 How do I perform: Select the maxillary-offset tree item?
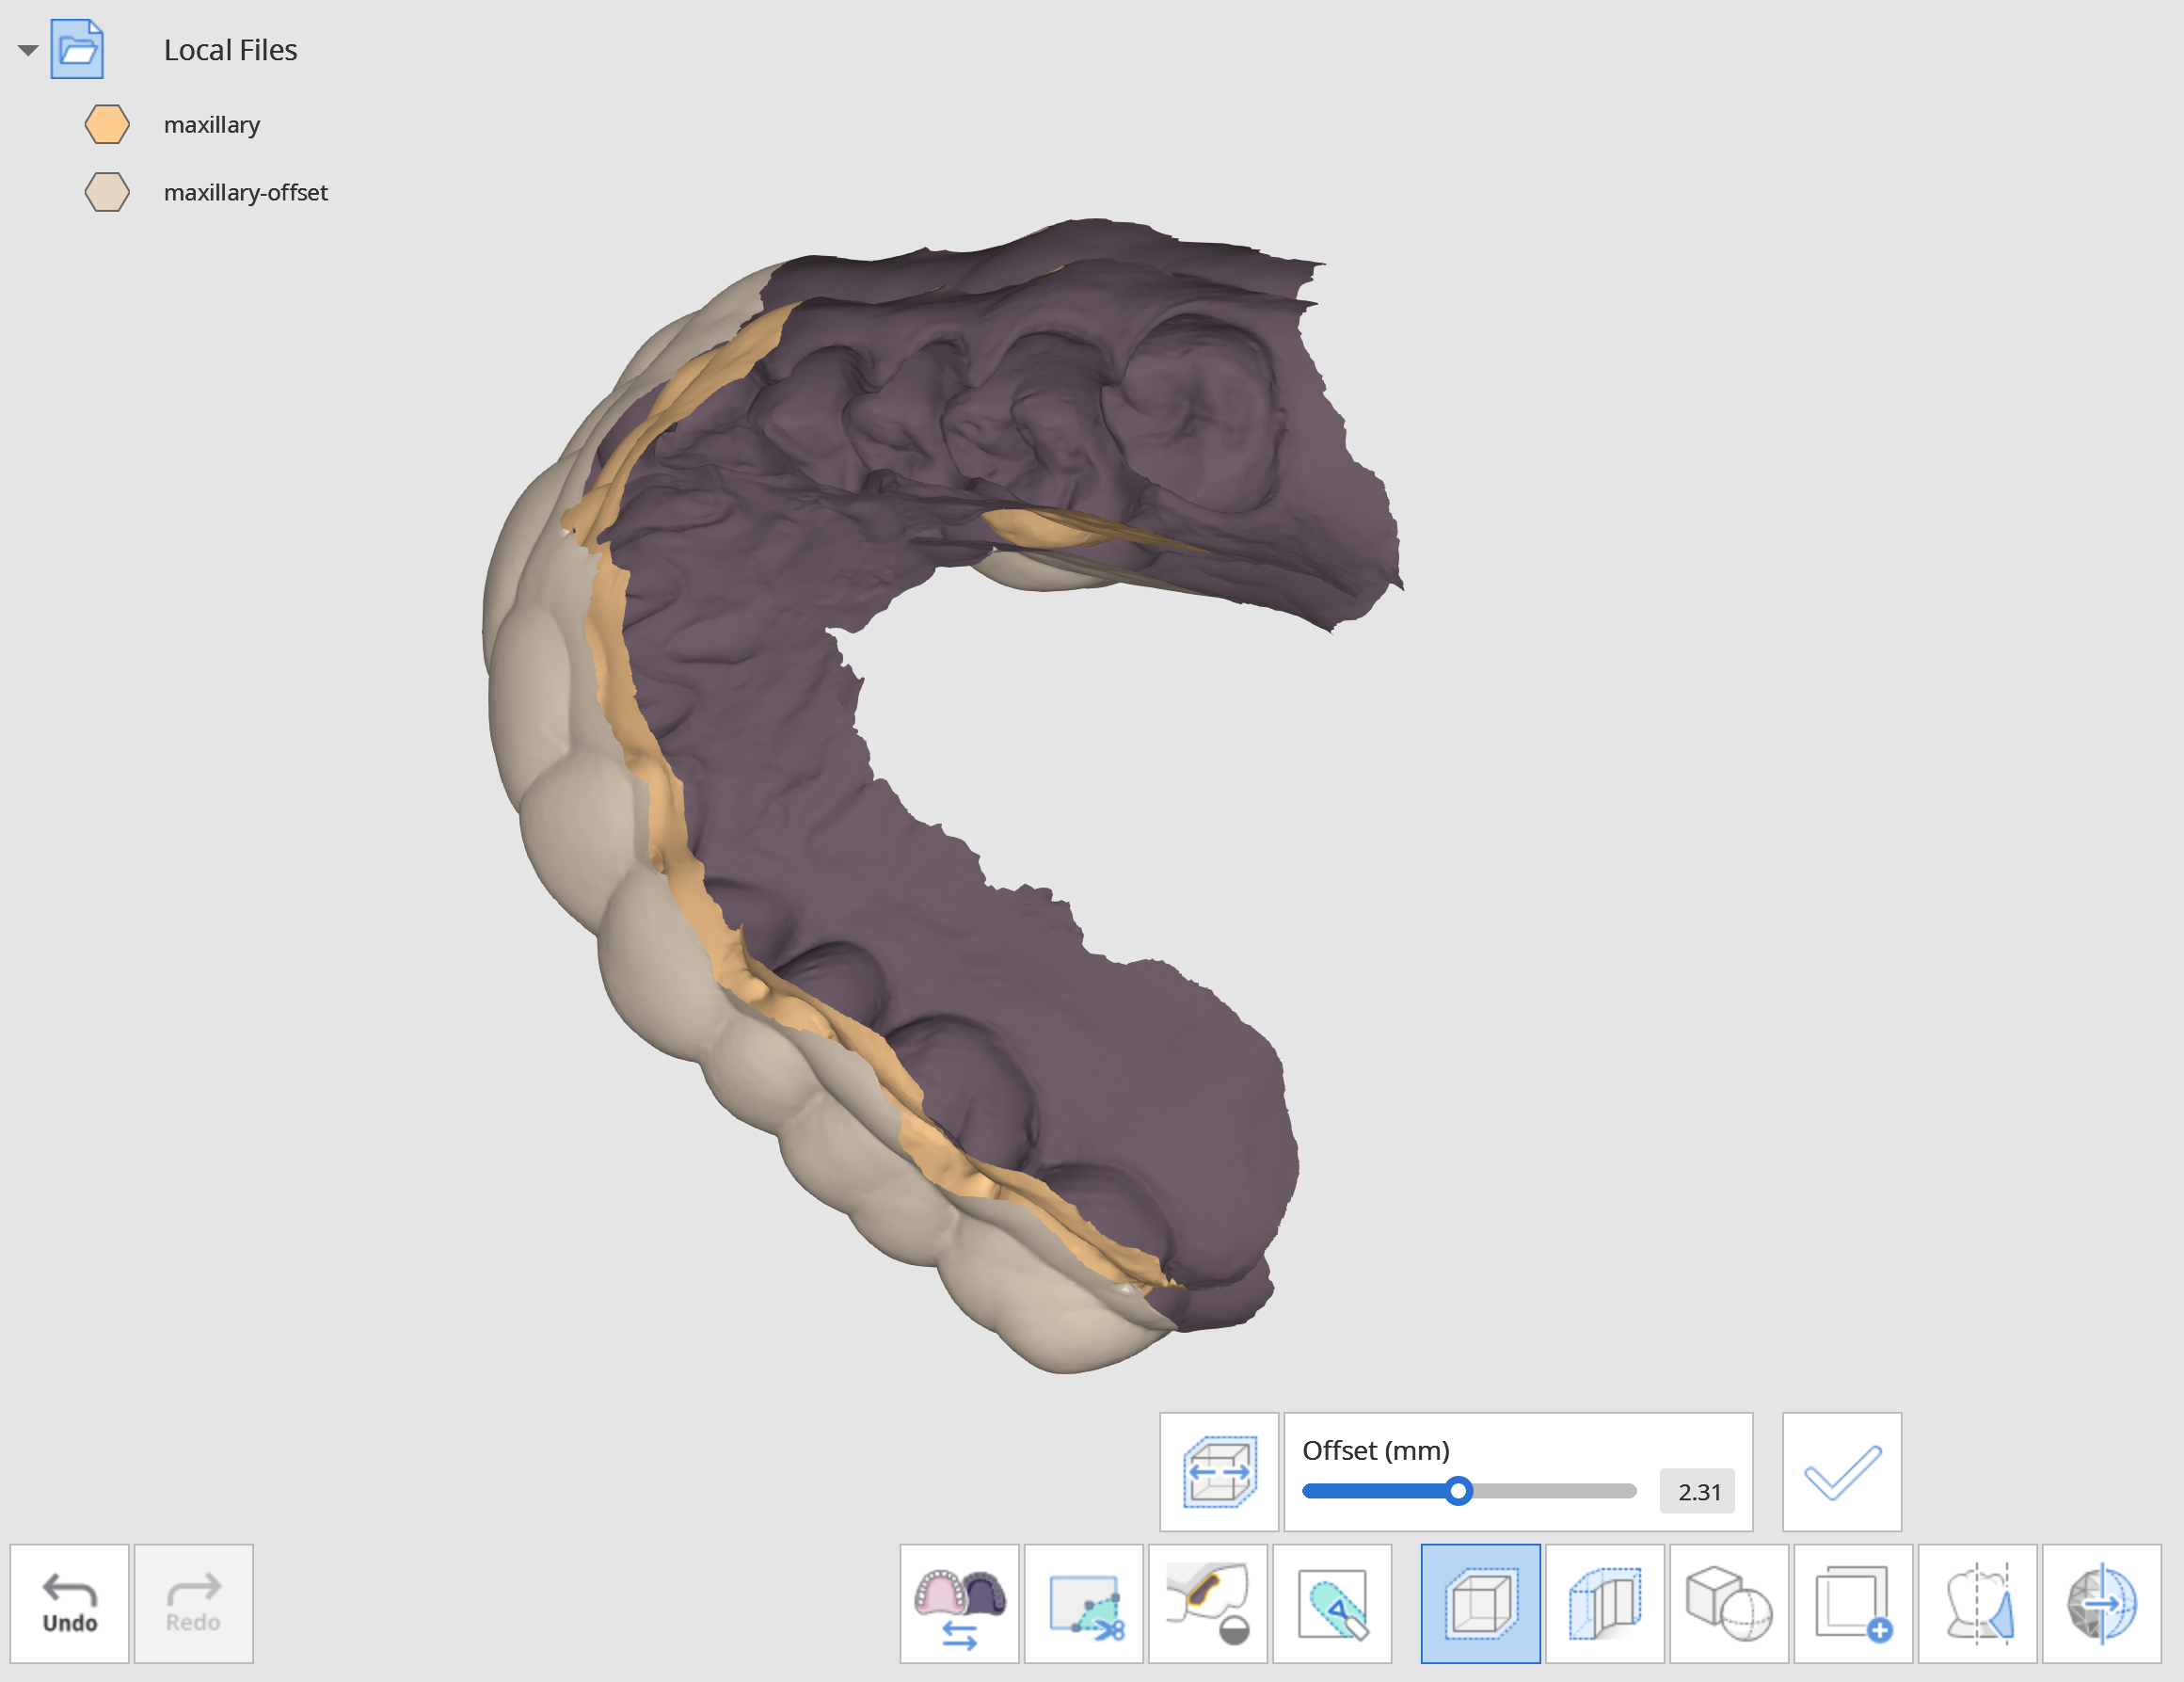coord(246,192)
